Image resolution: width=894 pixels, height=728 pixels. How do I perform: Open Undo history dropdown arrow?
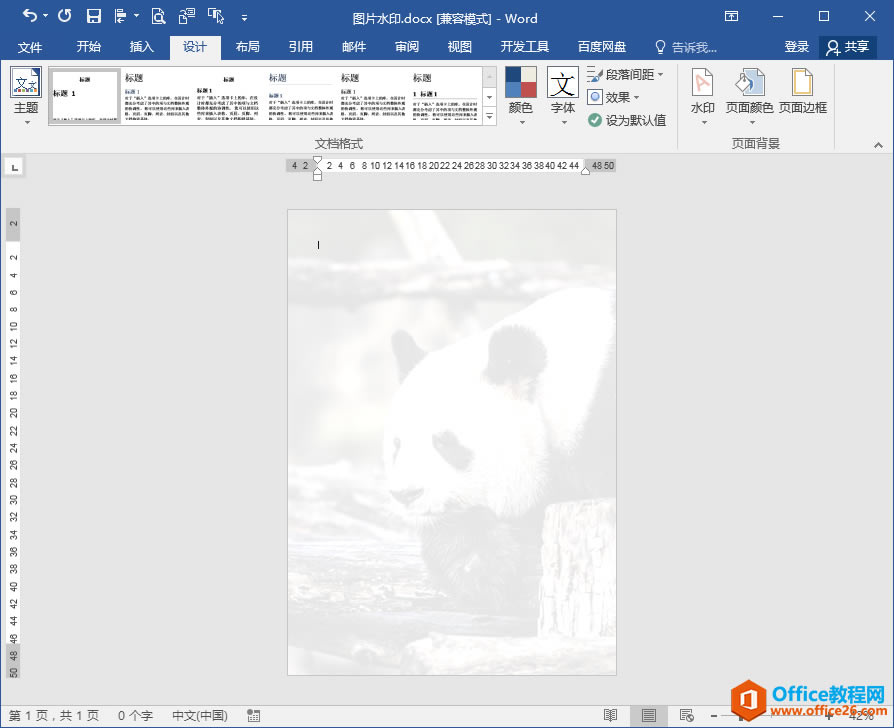[46, 16]
